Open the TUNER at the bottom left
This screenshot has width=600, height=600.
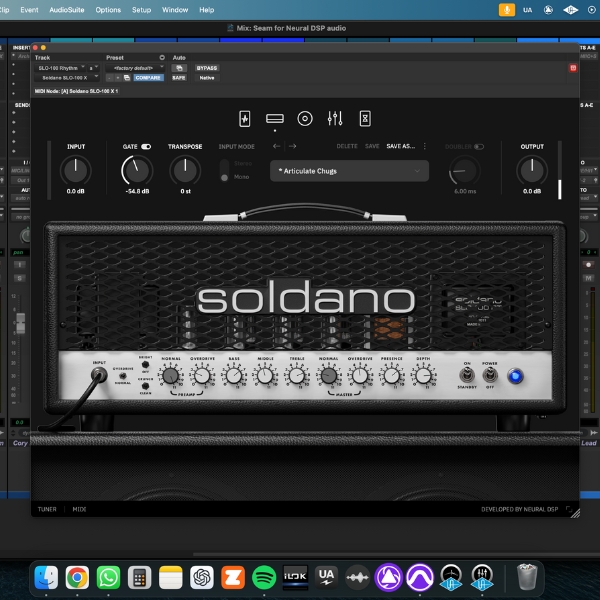(47, 509)
